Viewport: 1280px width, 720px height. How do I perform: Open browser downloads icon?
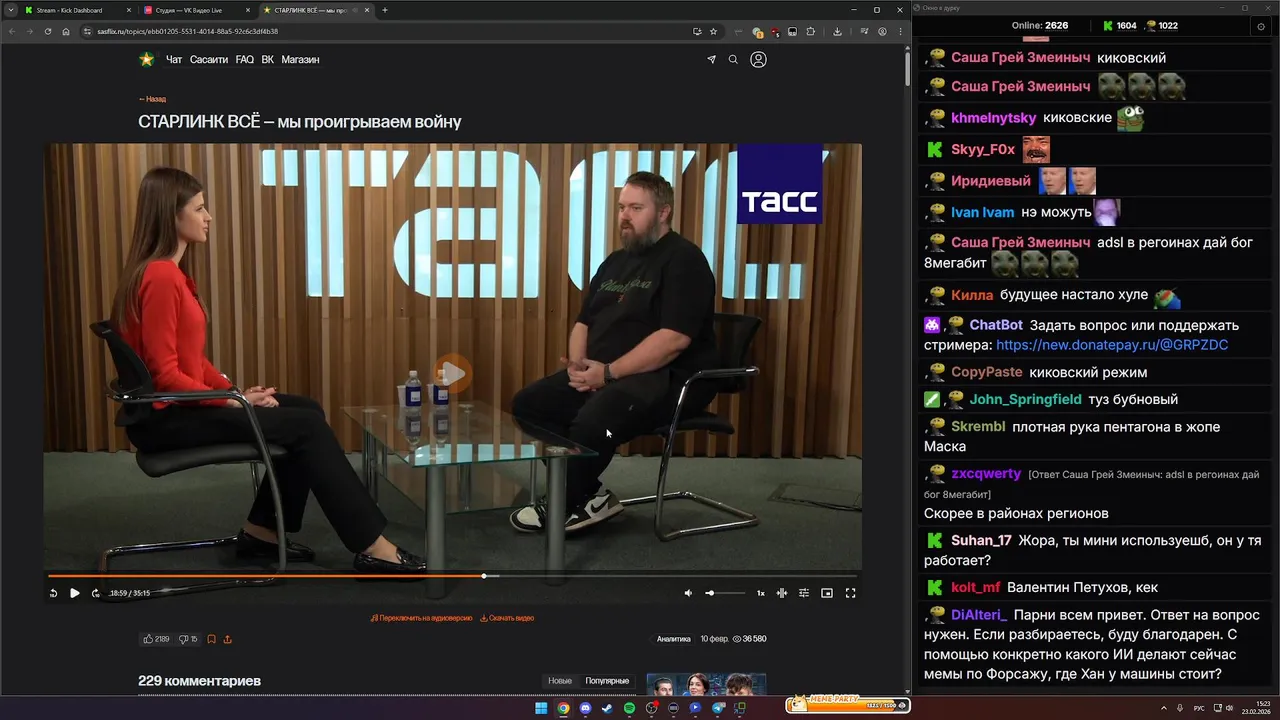837,31
